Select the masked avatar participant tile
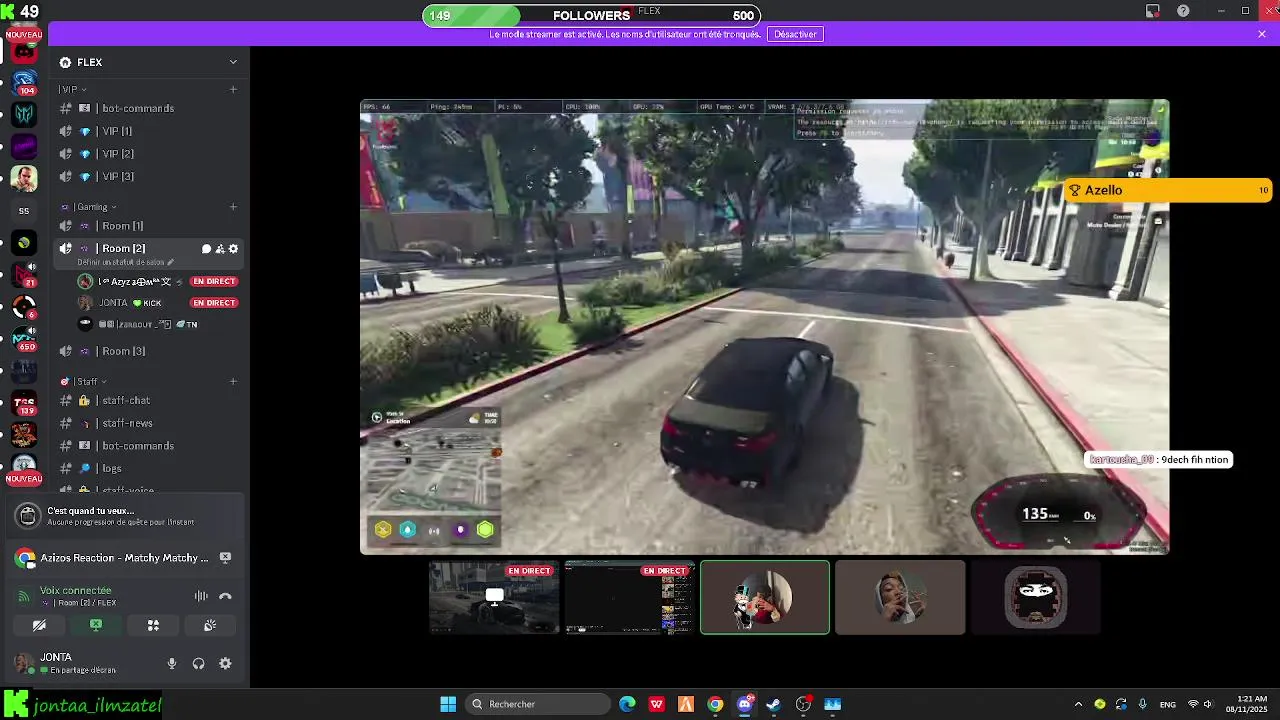 tap(1035, 597)
